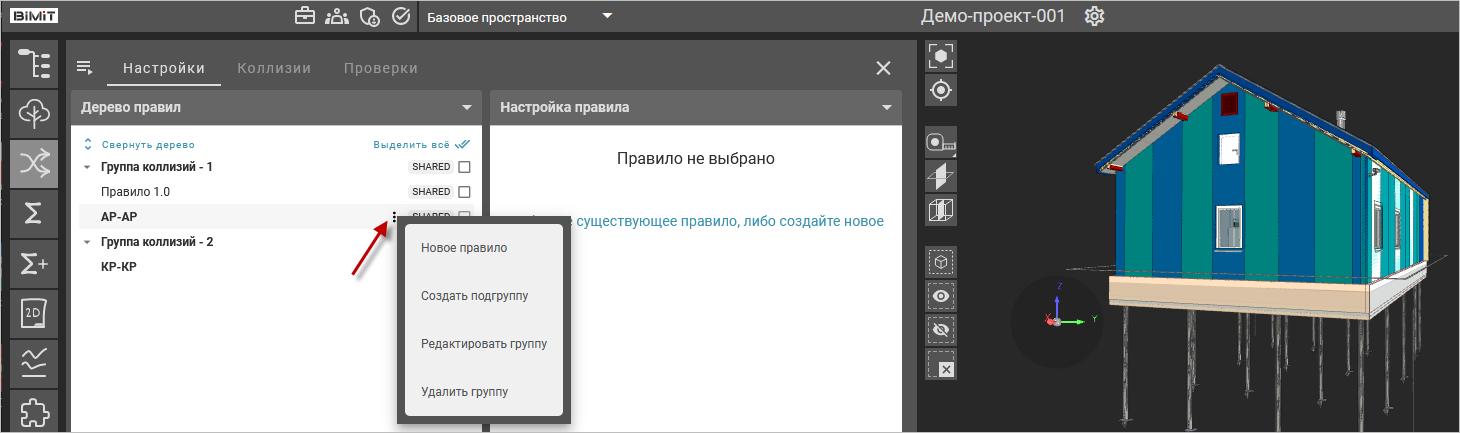
Task: Click the puzzle-piece plugins sidebar icon
Action: point(34,411)
